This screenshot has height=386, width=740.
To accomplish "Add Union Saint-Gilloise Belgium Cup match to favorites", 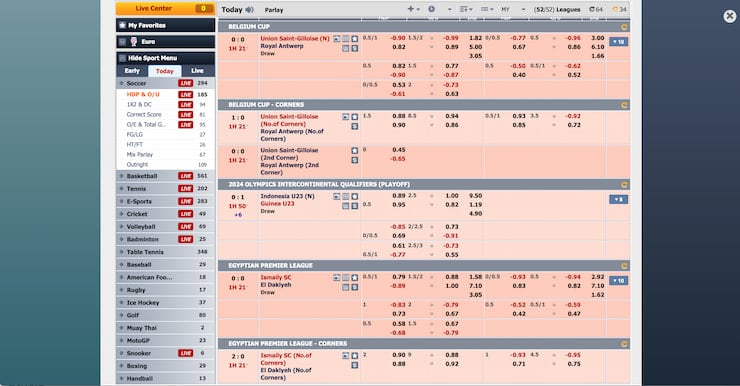I will (354, 39).
